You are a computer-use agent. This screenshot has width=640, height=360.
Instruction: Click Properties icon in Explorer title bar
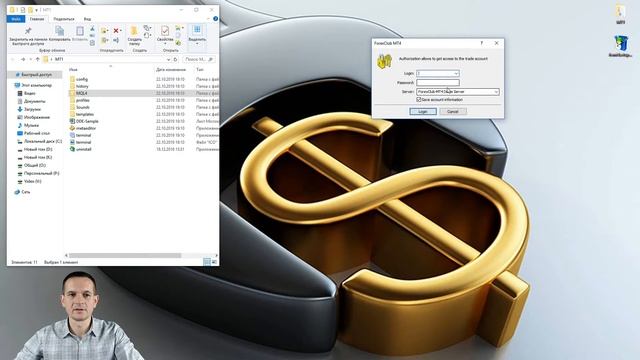tap(23, 10)
